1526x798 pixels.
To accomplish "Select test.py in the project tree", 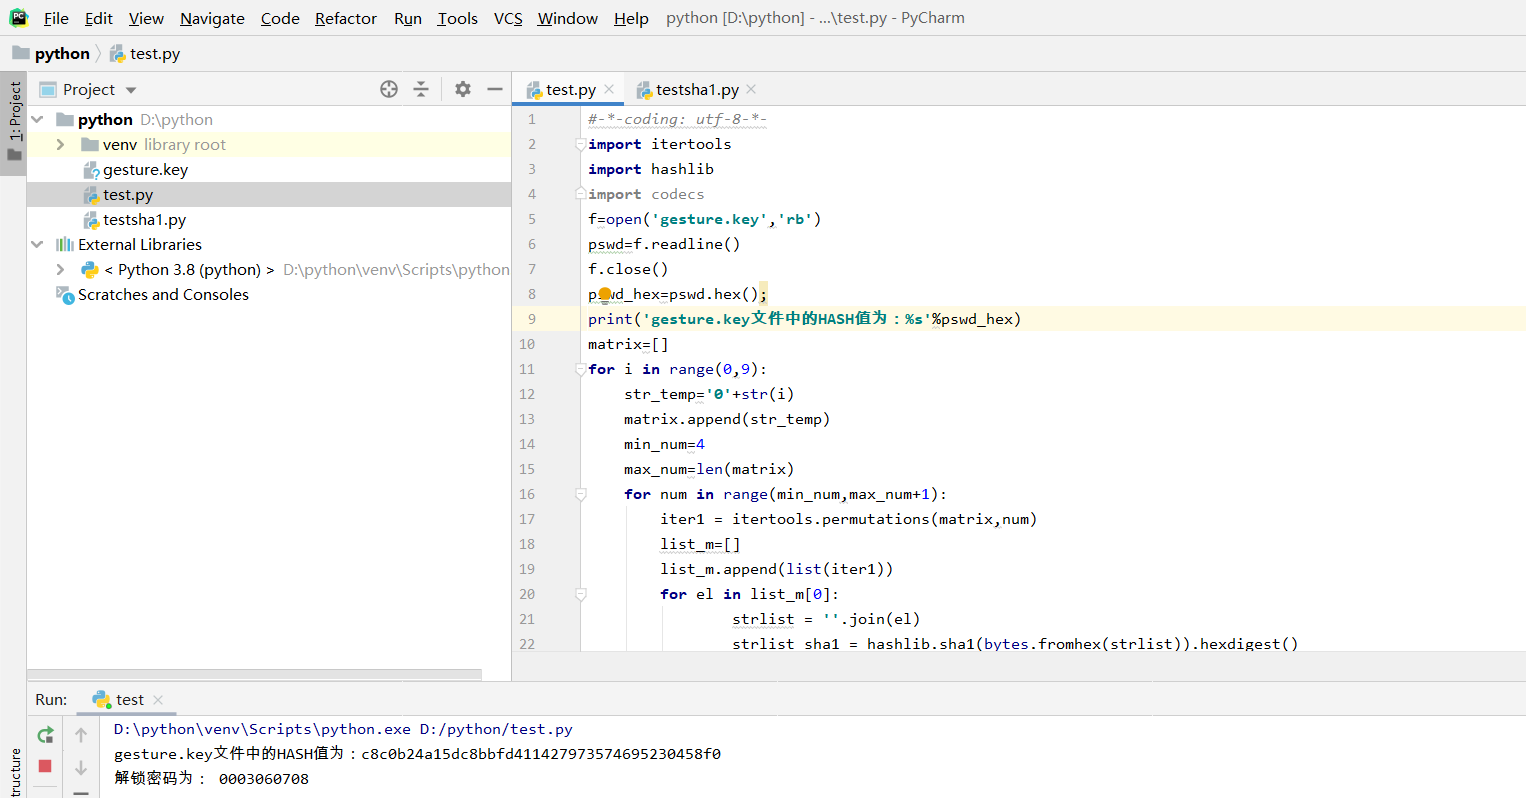I will coord(128,194).
